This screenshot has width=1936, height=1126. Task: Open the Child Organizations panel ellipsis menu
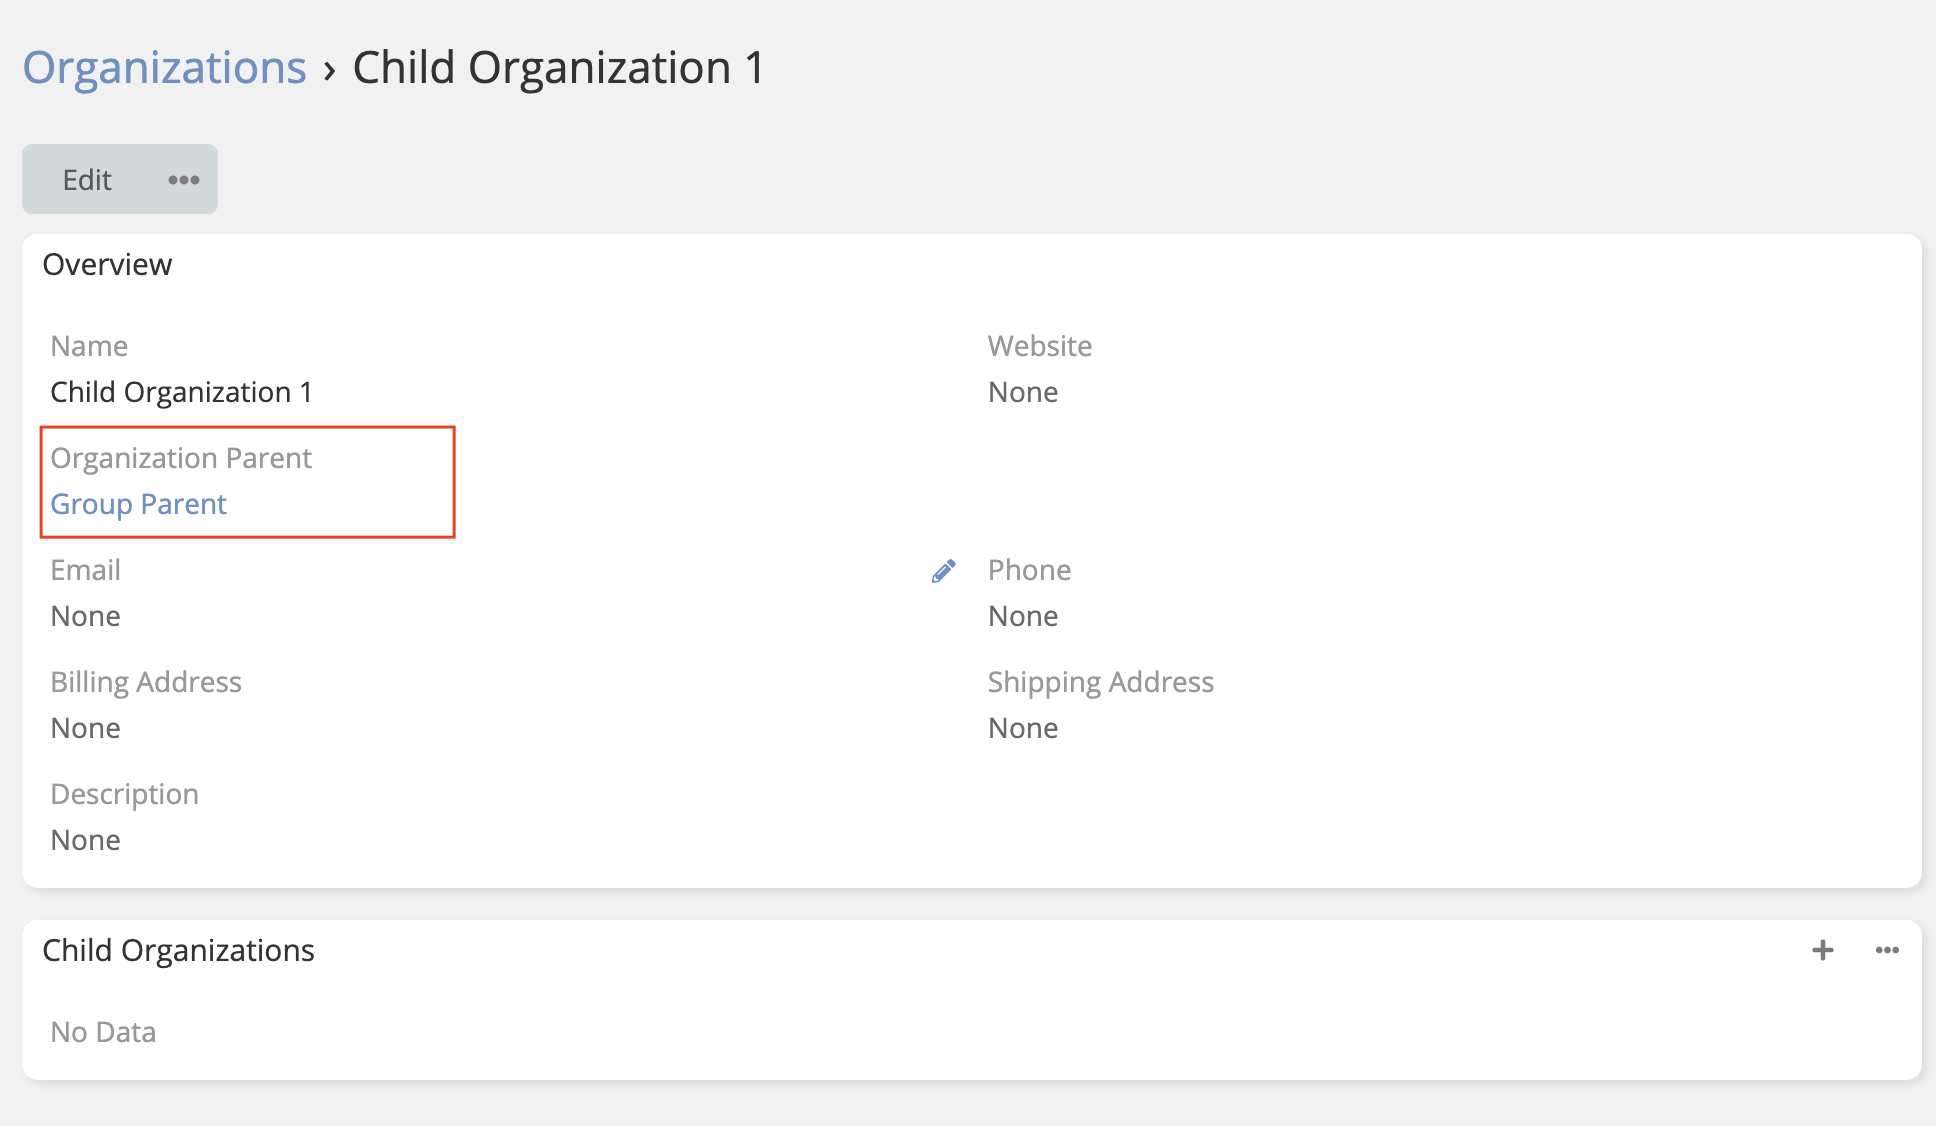pos(1887,950)
